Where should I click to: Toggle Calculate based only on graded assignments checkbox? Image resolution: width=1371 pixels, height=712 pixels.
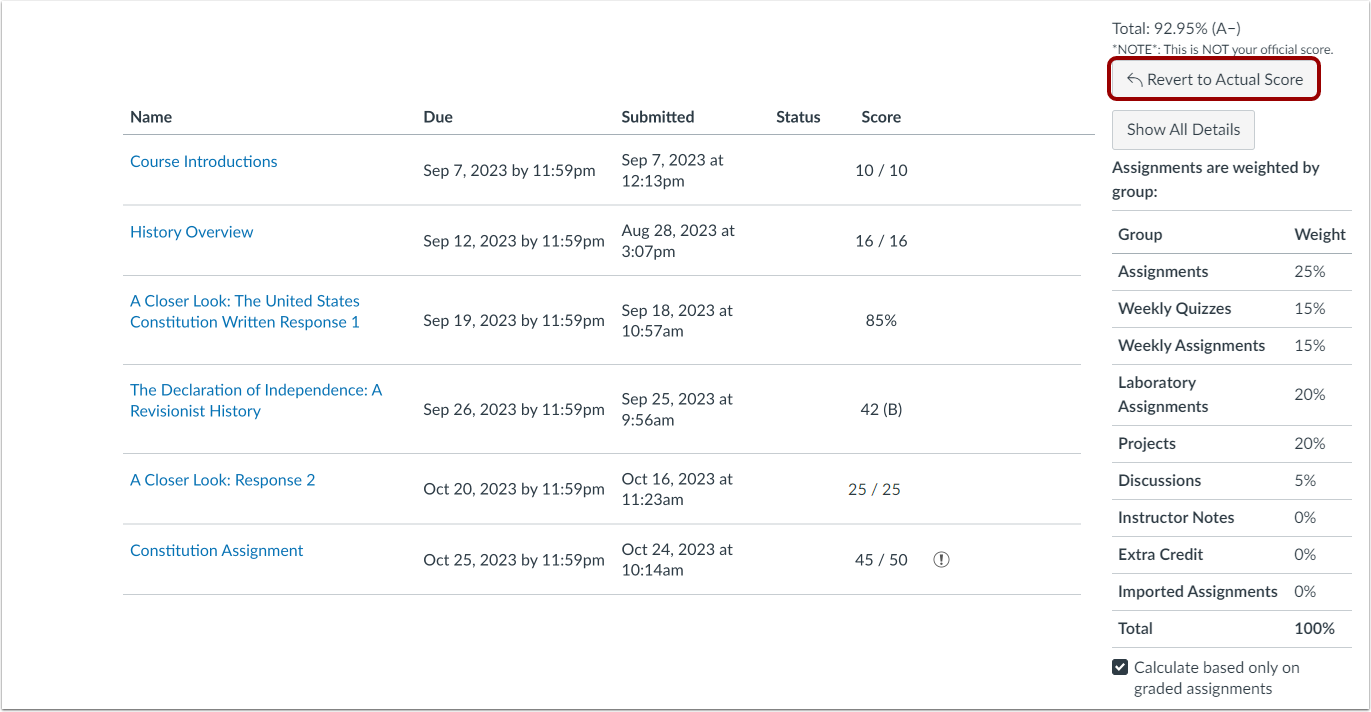click(1120, 668)
